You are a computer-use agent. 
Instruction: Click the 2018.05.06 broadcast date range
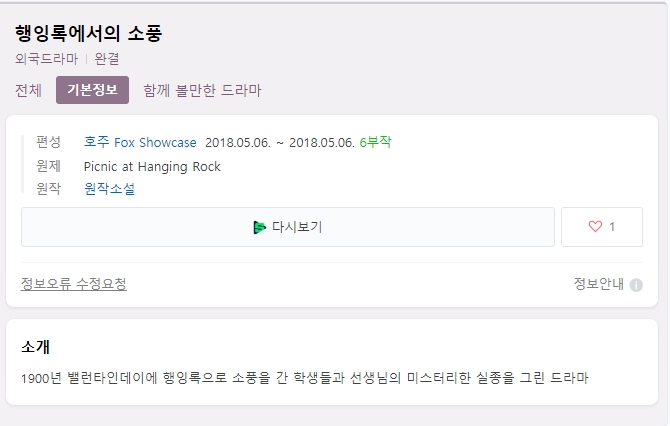point(280,142)
